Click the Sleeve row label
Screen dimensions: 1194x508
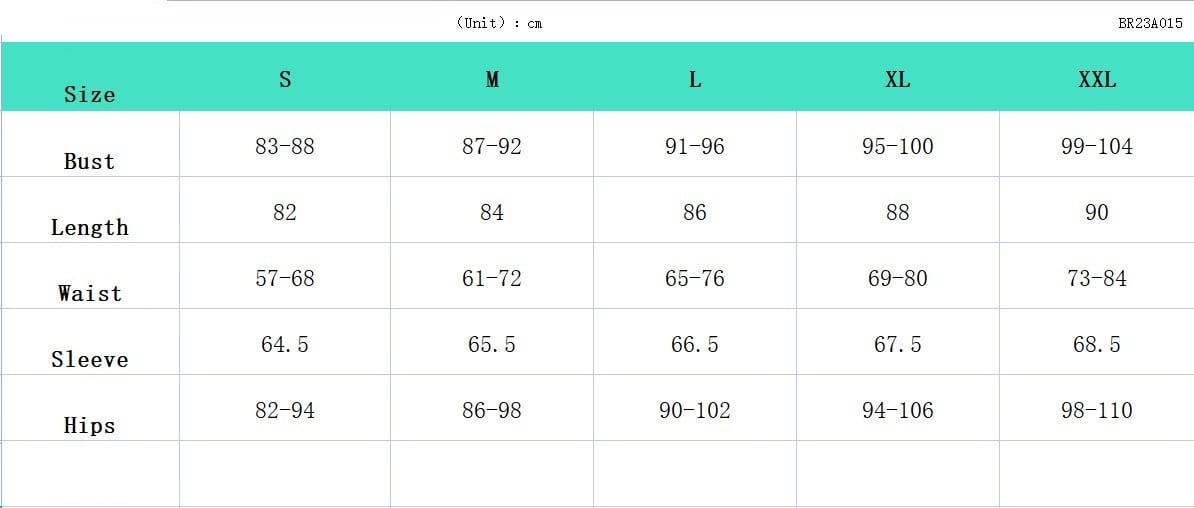[90, 359]
